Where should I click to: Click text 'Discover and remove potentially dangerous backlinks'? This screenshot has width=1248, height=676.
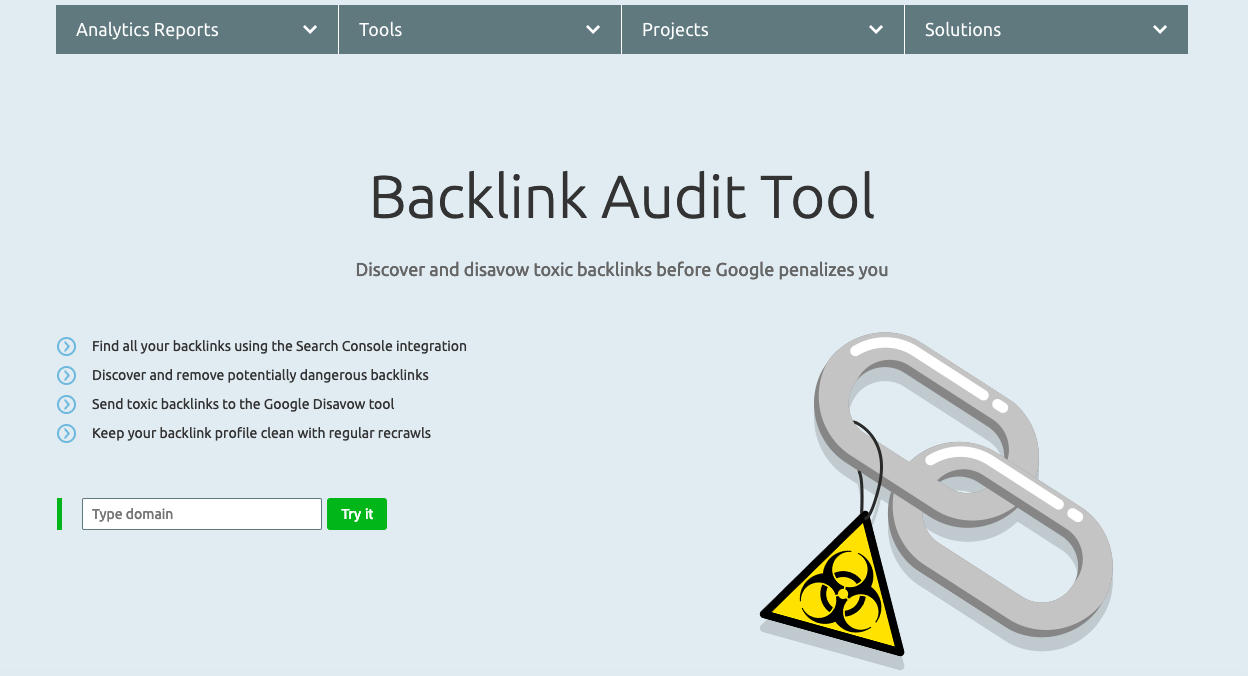click(x=260, y=375)
